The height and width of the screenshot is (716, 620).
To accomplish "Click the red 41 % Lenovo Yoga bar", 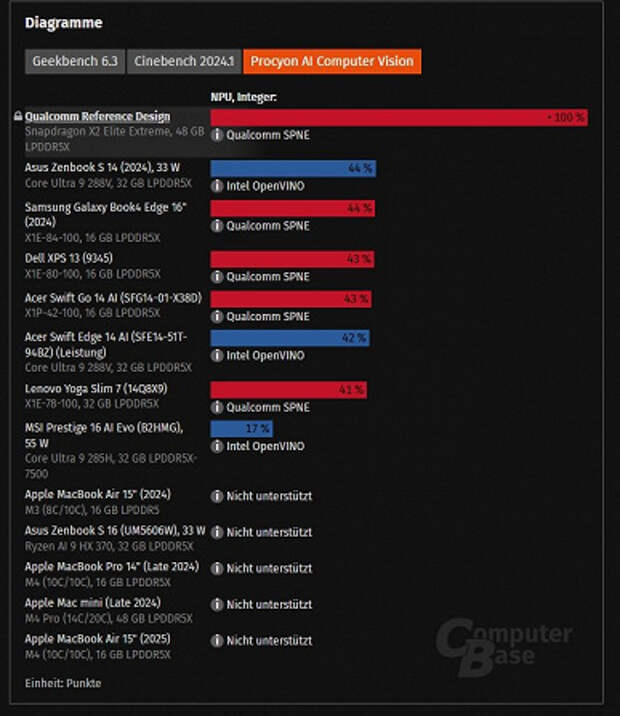I will (x=288, y=389).
